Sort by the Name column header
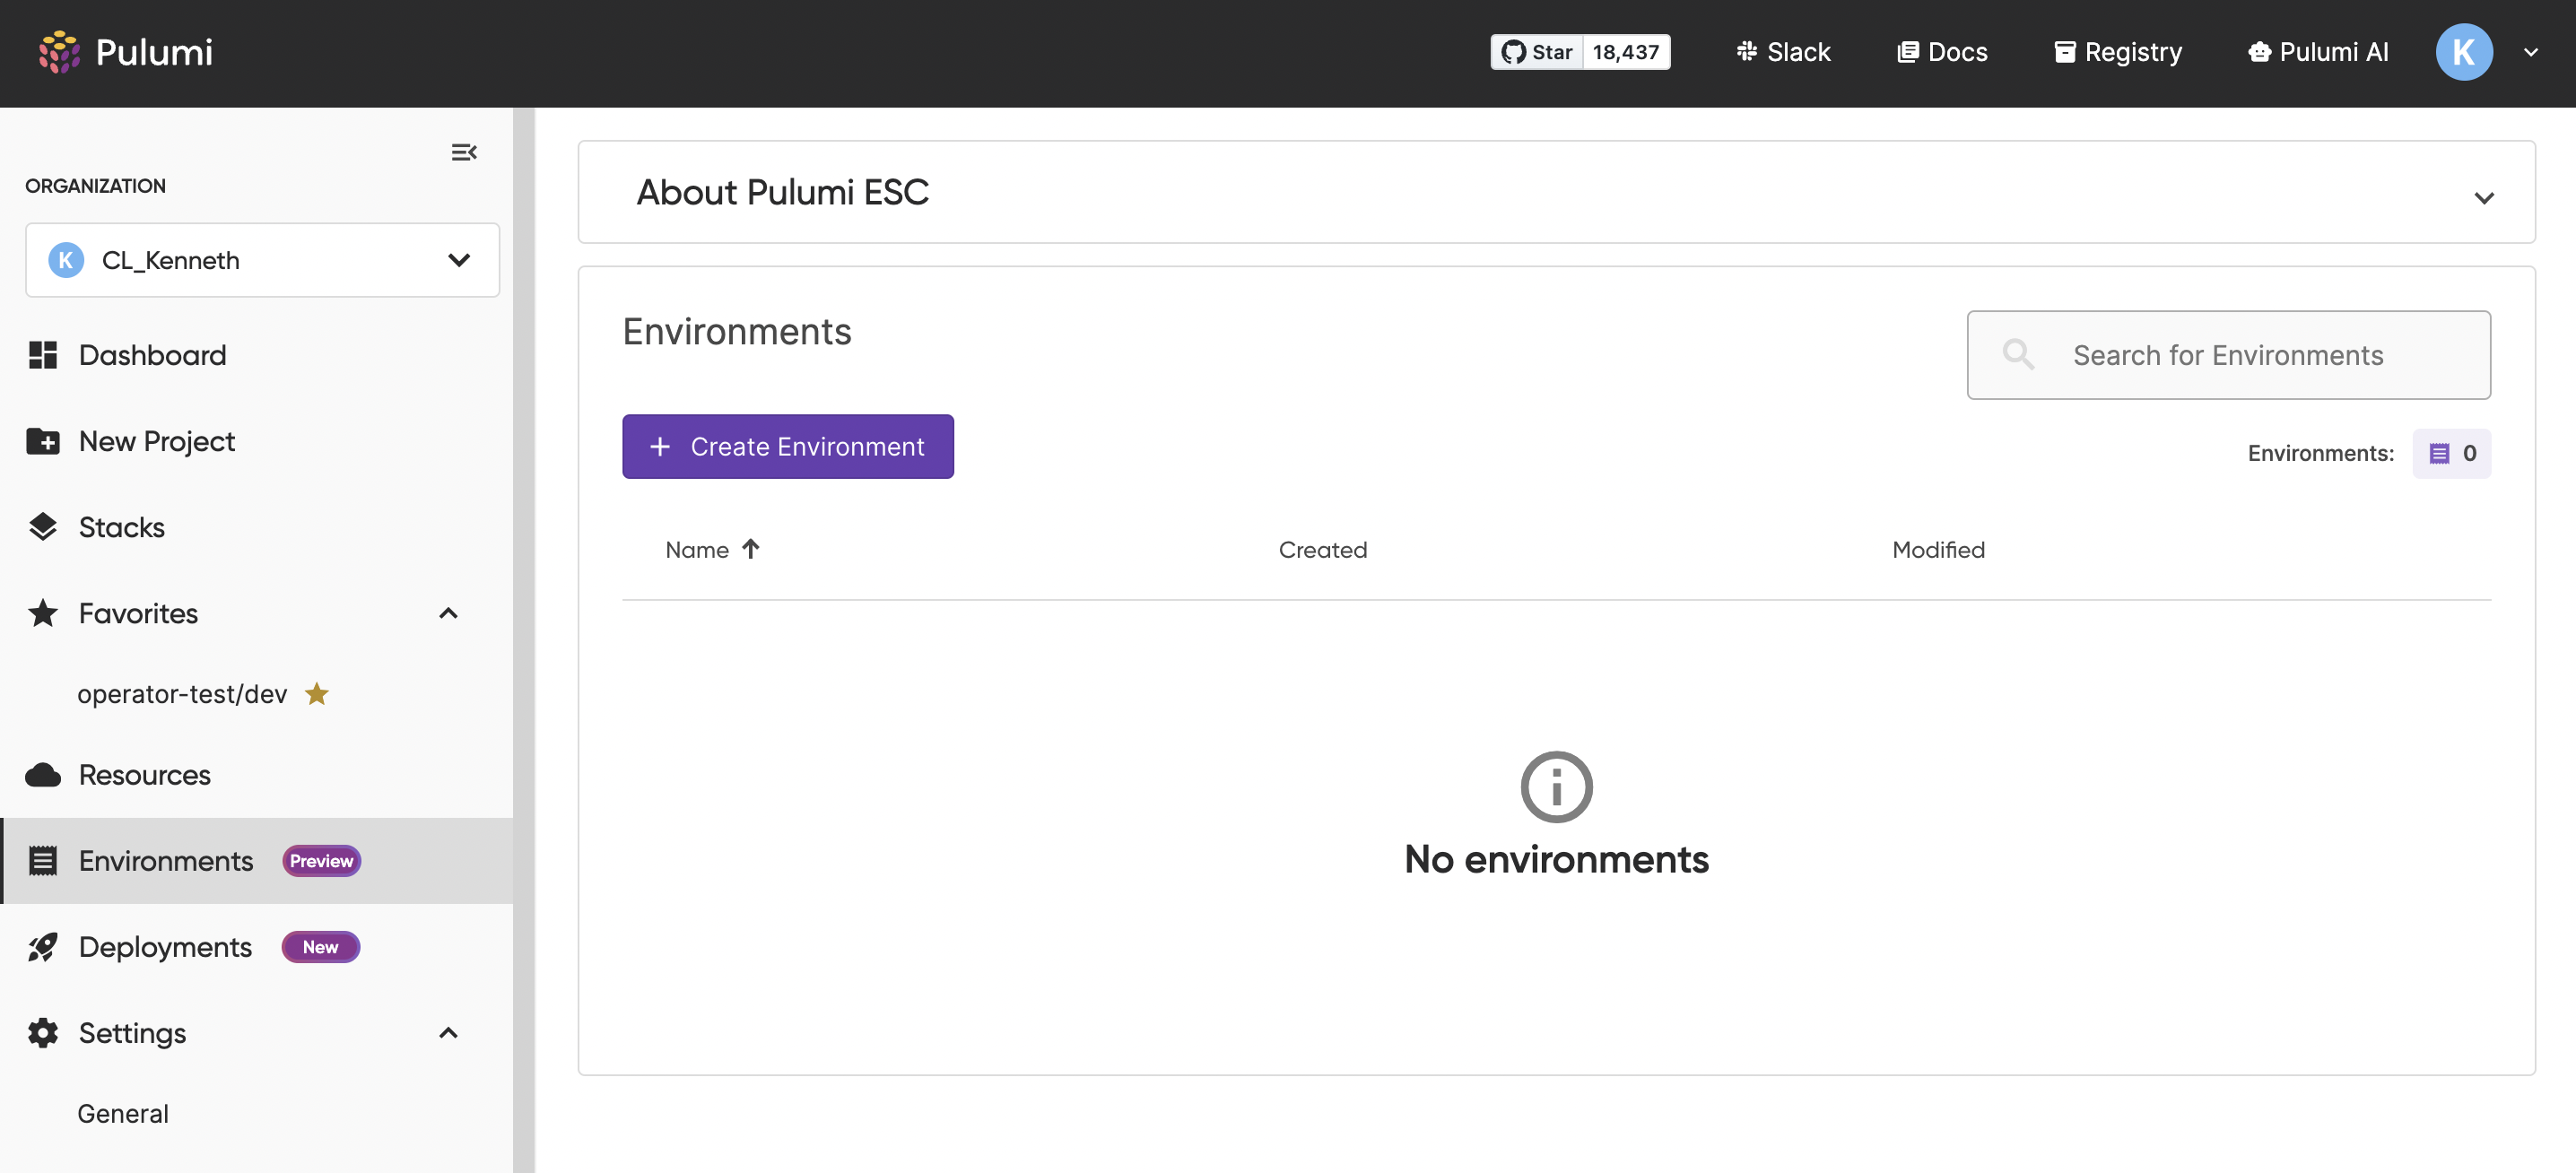The height and width of the screenshot is (1173, 2576). (x=697, y=549)
